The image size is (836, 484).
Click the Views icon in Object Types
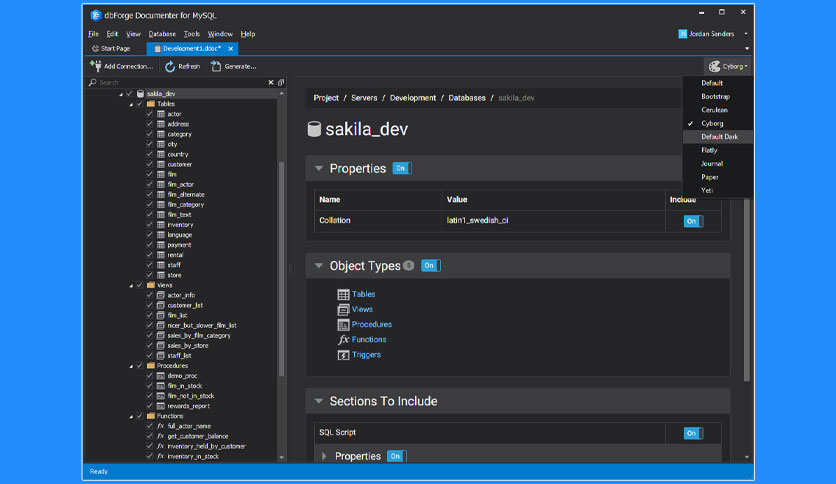[343, 309]
